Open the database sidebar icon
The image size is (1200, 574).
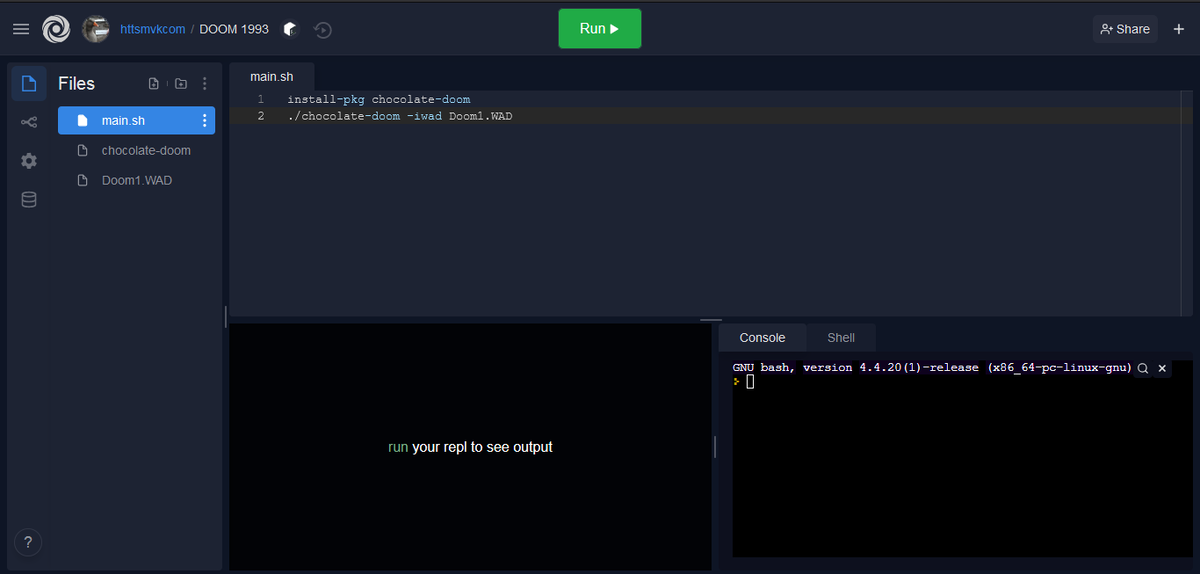(x=28, y=200)
